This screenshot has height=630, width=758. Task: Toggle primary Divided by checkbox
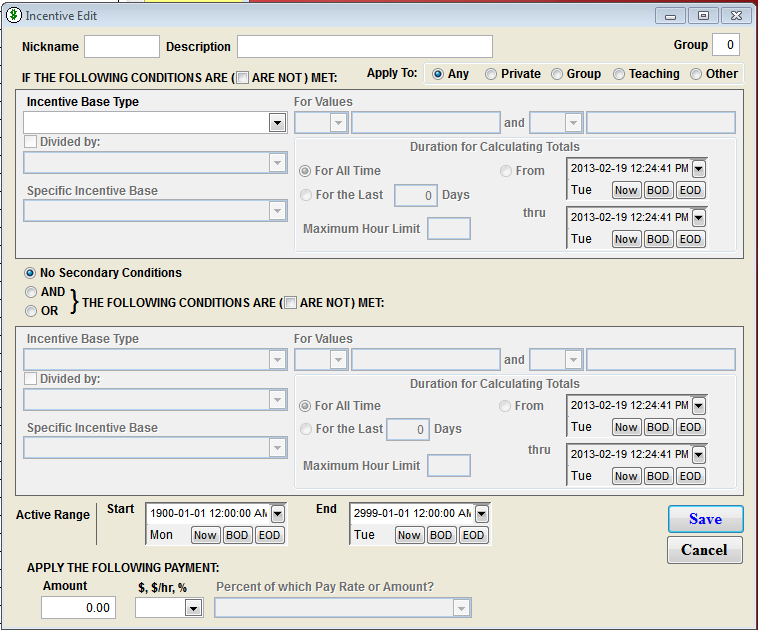coord(30,142)
